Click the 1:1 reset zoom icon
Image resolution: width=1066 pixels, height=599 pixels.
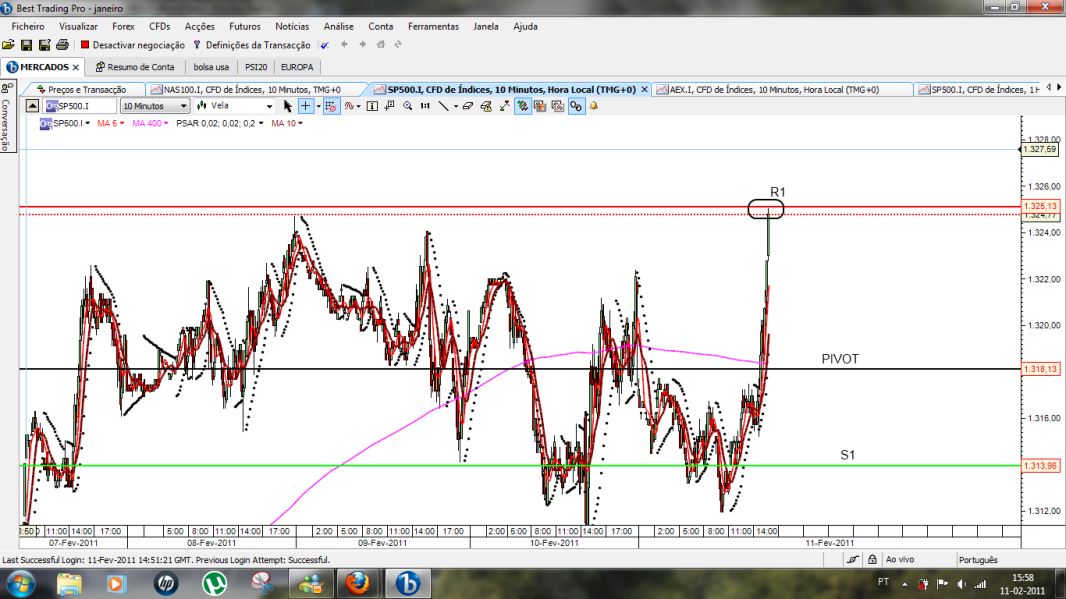(x=425, y=106)
